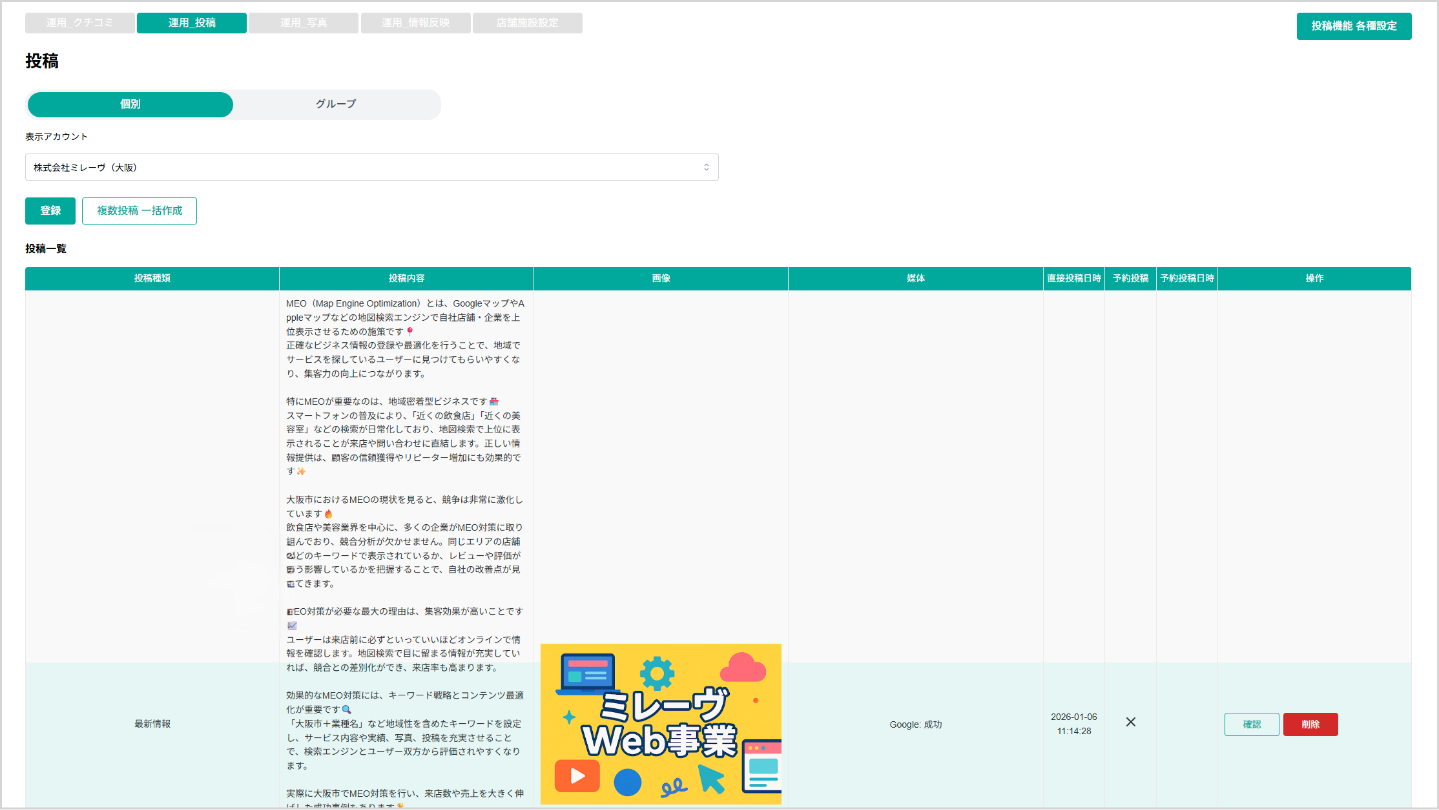Screen dimensions: 1439x810
Task: Click the 2026-01-06 11:14:28 timestamp
Action: tap(1073, 723)
